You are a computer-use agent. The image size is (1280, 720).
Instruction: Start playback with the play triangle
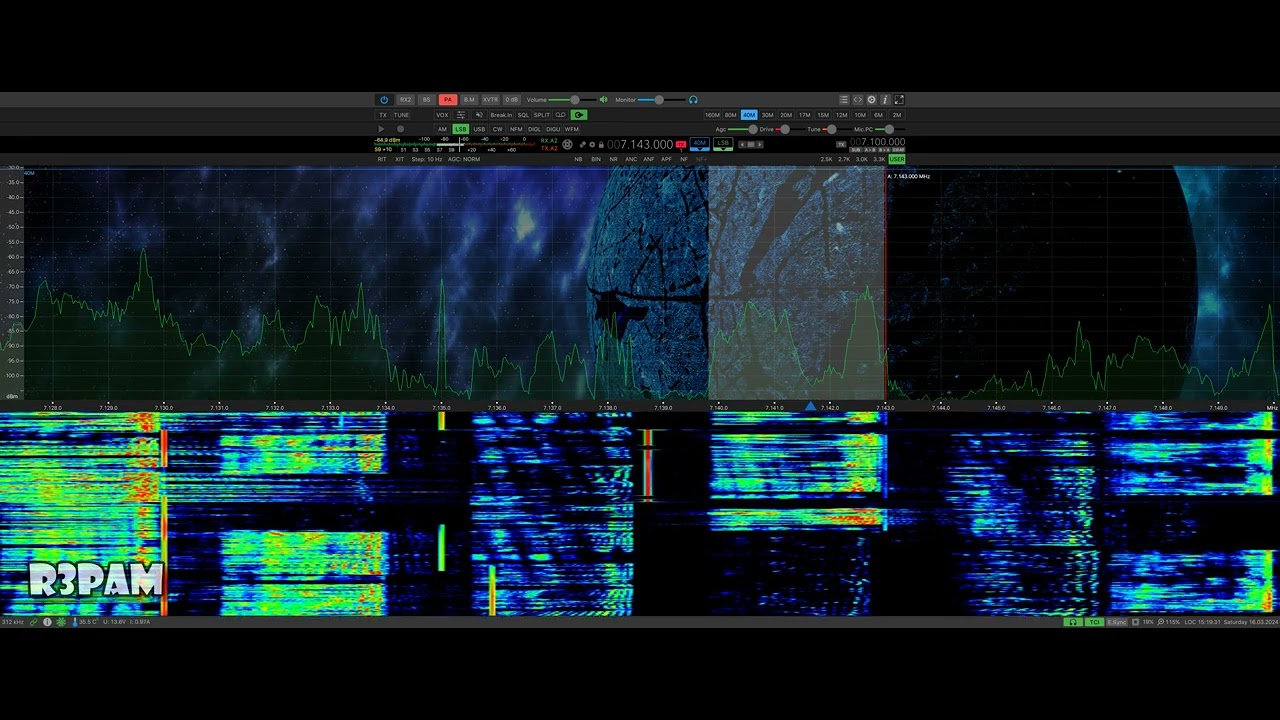381,129
